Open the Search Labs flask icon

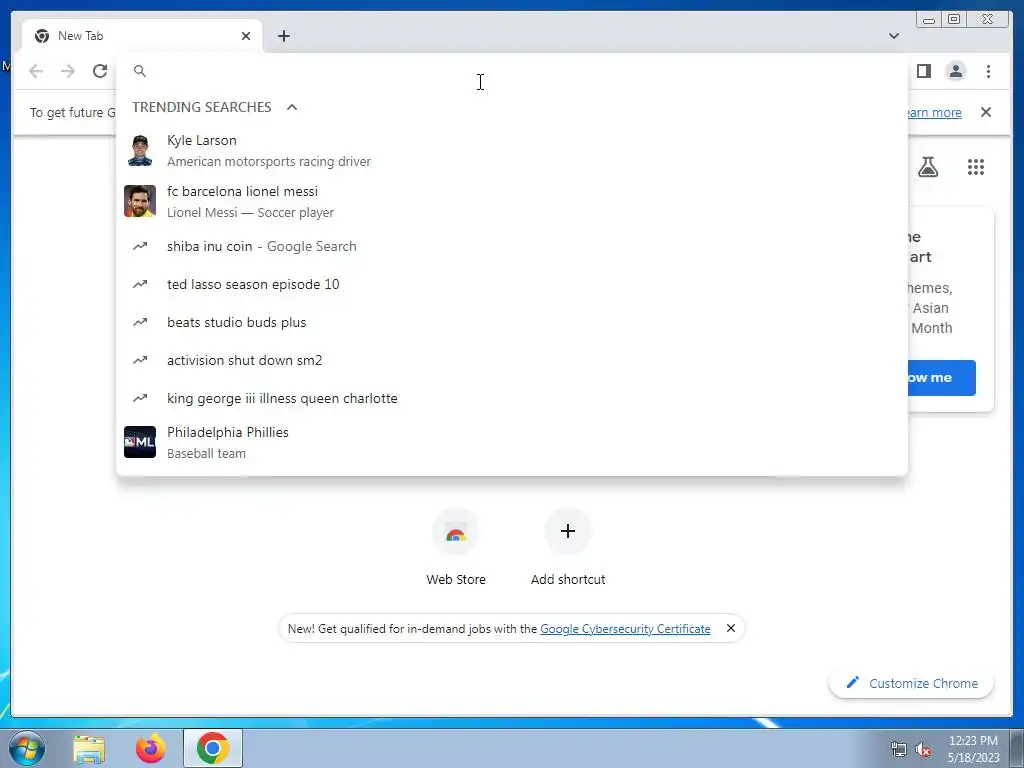pyautogui.click(x=928, y=167)
